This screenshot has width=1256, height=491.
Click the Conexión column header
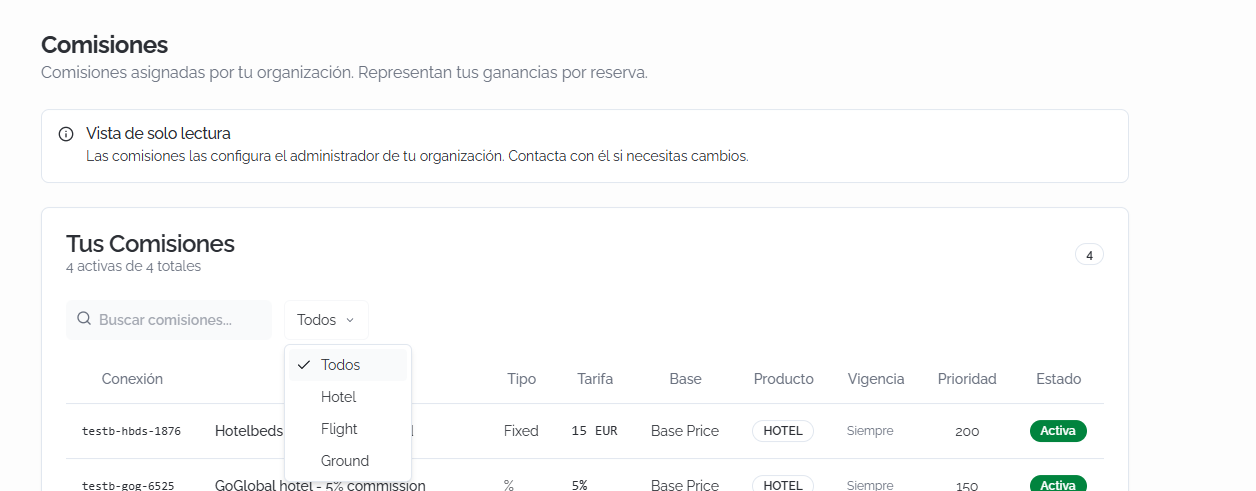(132, 379)
